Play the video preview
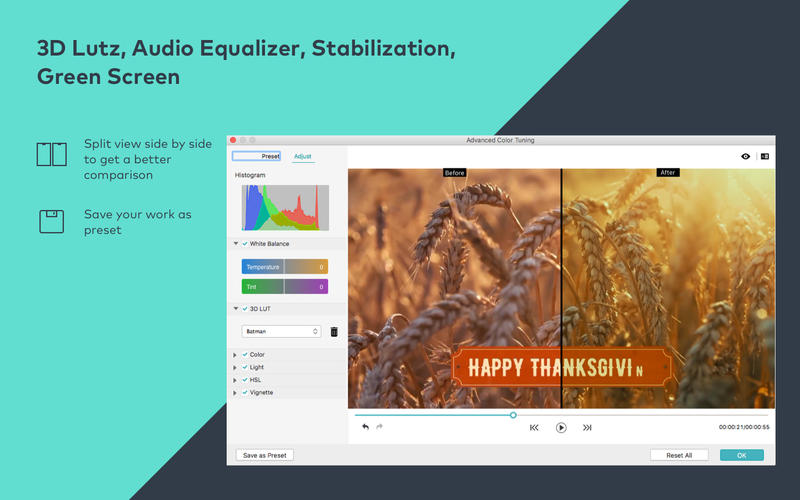The width and height of the screenshot is (800, 500). tap(561, 428)
